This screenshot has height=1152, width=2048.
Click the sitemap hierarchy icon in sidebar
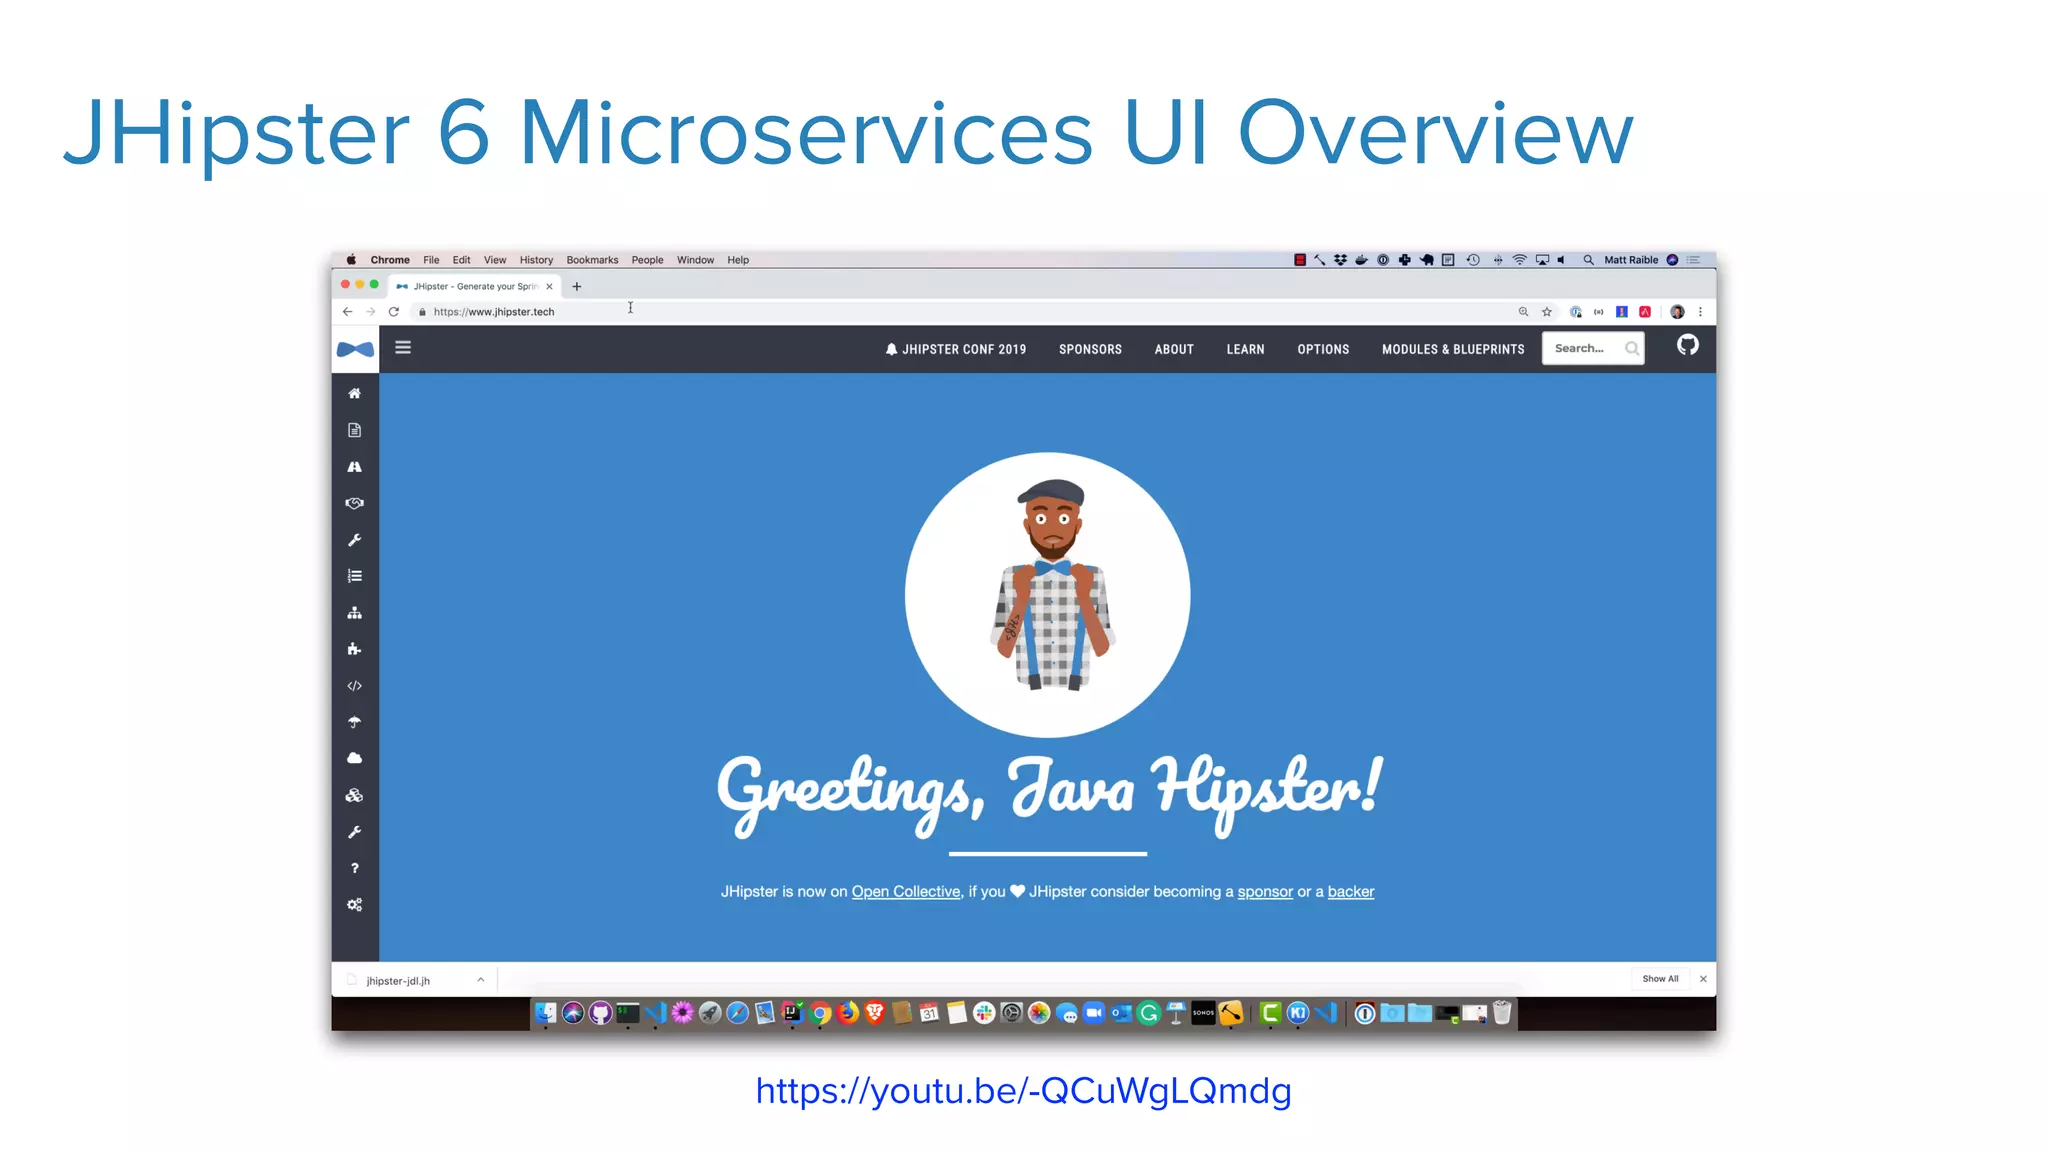[x=354, y=613]
